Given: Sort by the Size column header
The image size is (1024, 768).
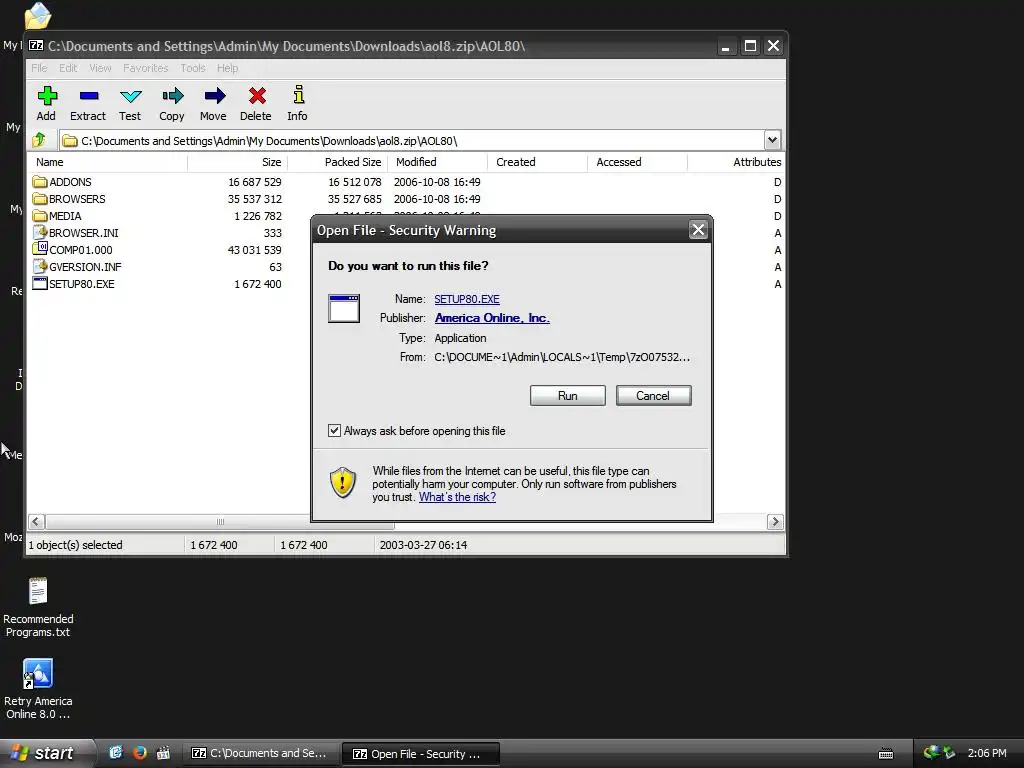Looking at the screenshot, I should [x=238, y=162].
